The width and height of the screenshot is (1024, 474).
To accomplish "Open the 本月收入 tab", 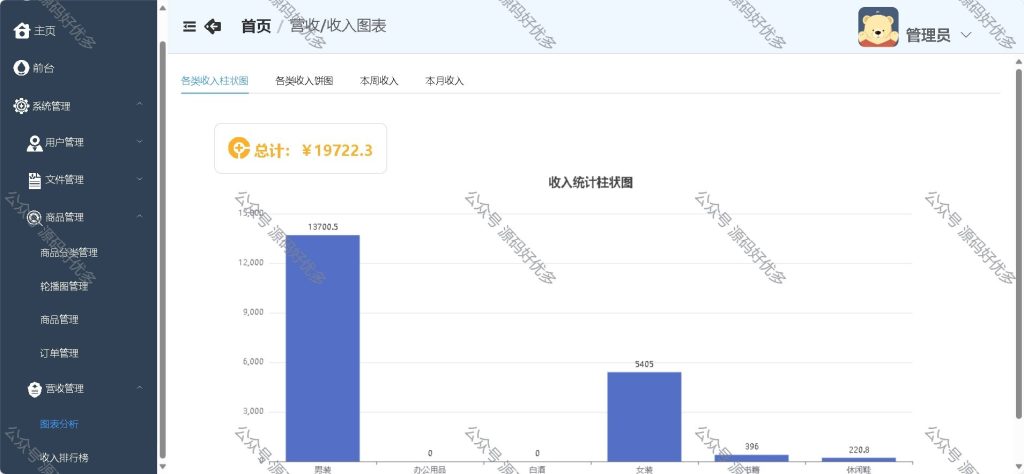I will [444, 81].
